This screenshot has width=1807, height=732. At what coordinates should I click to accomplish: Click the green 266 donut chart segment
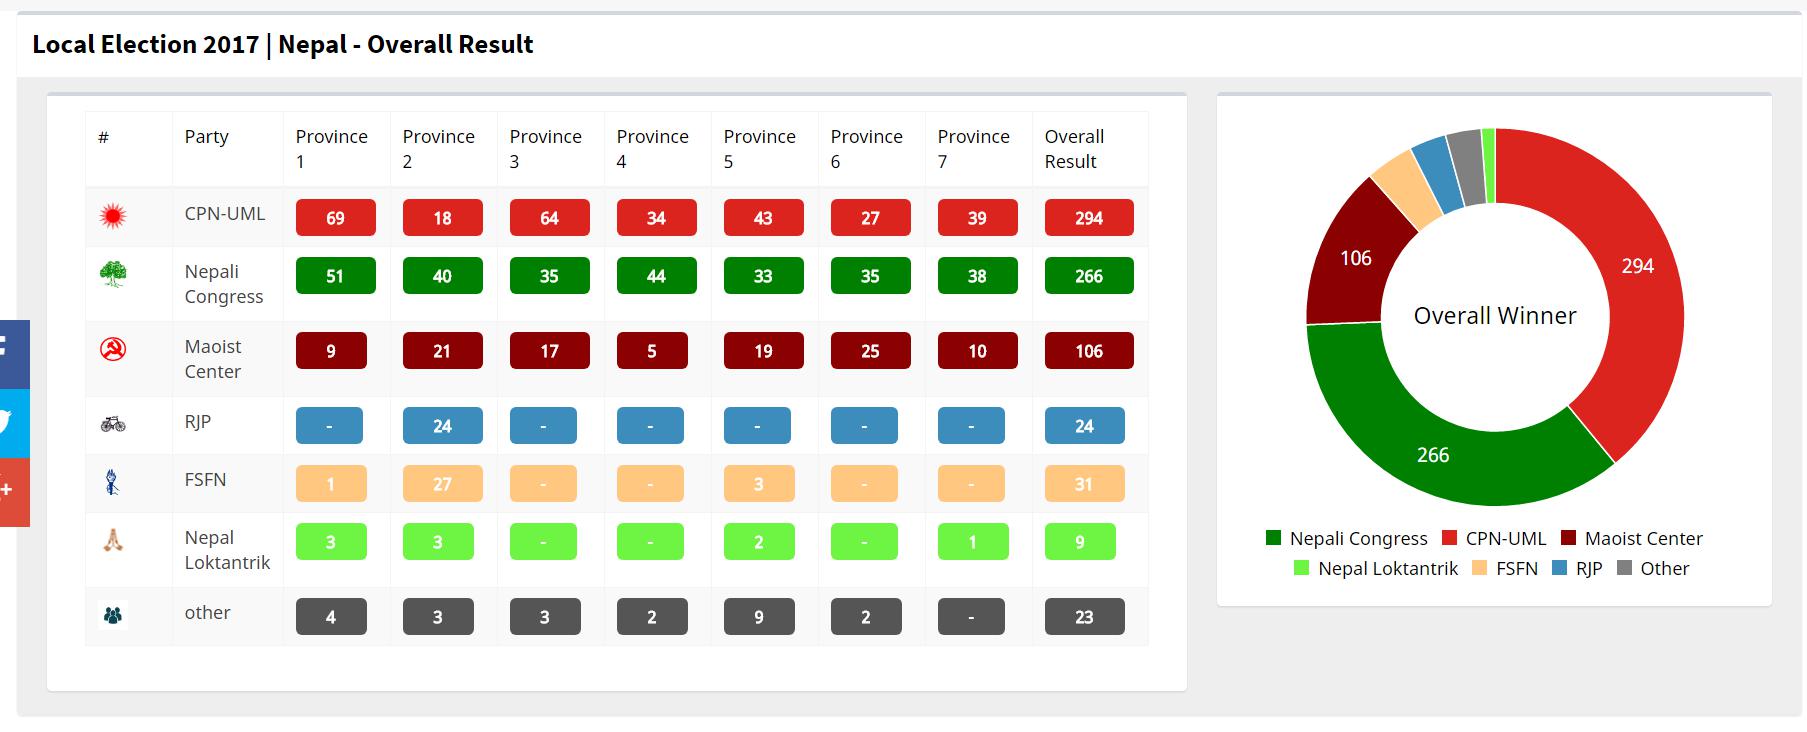1433,455
